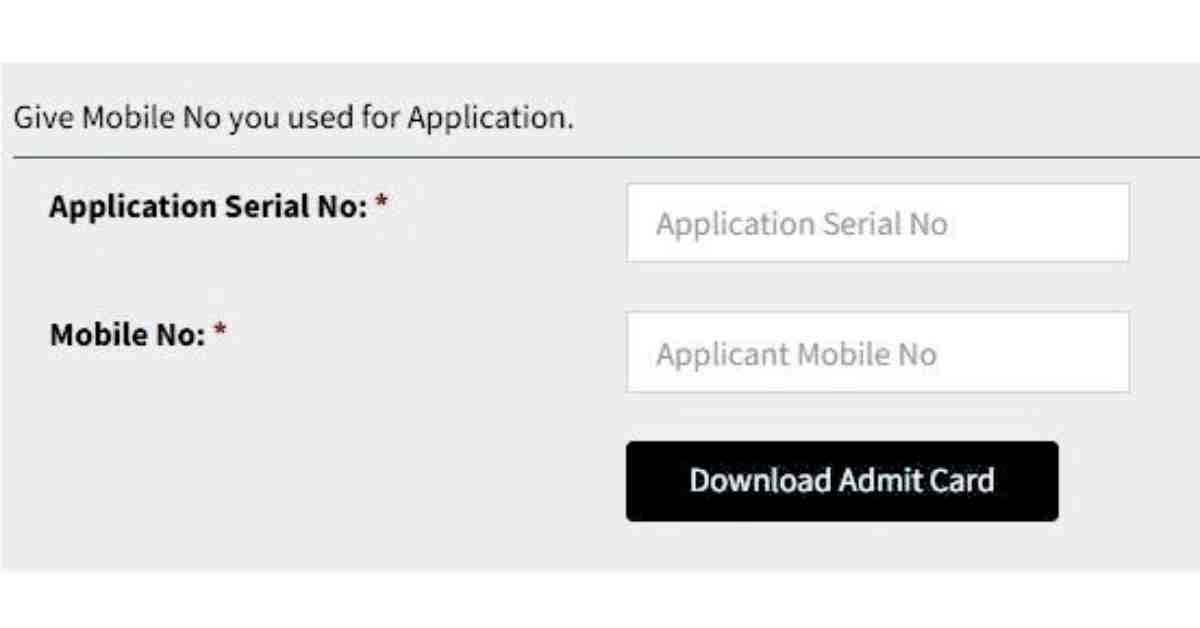Focus the Applicant Mobile No field

pyautogui.click(x=878, y=352)
